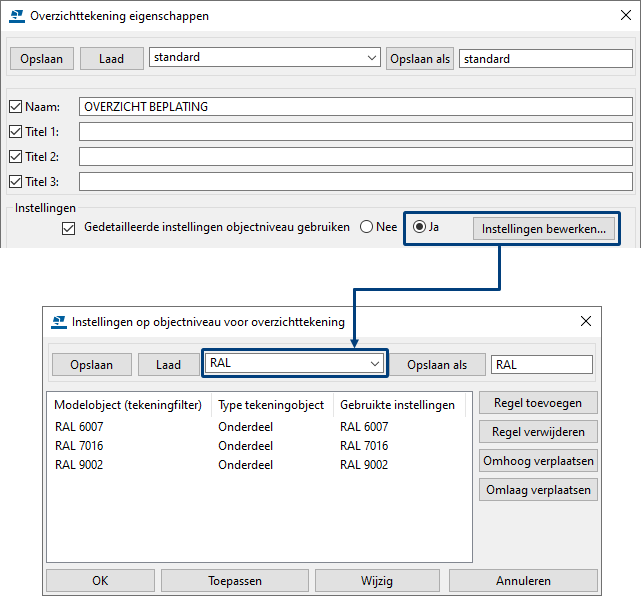Click Instellingen bewerken button
Viewport: 641px width, 596px height.
[543, 228]
